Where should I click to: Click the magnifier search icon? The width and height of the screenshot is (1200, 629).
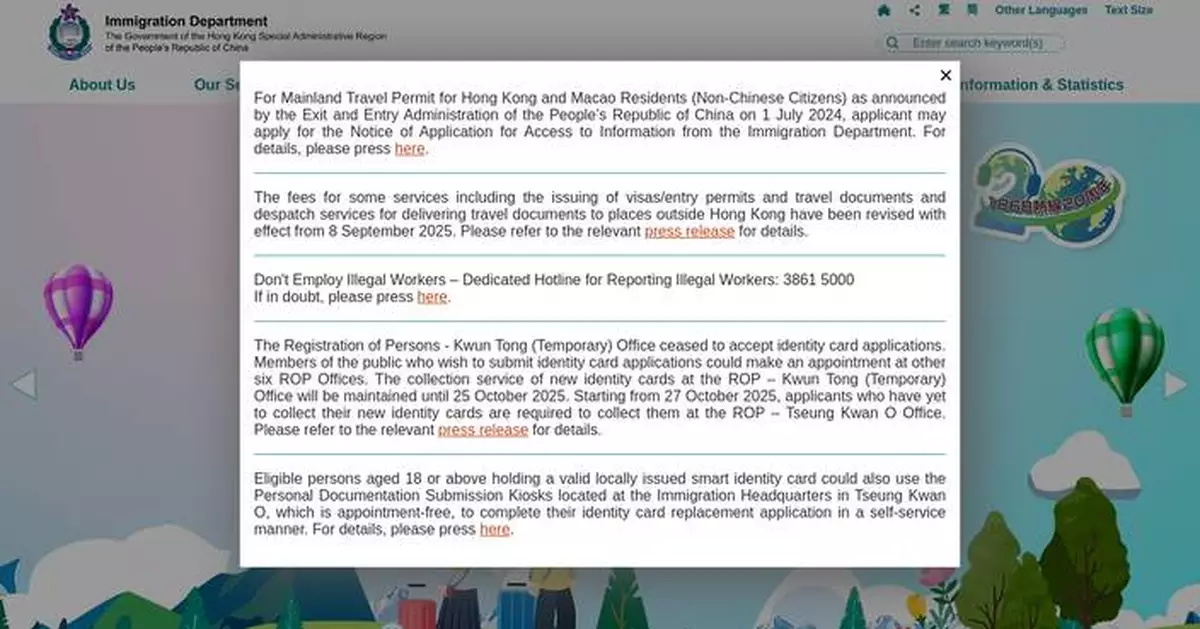coord(892,43)
